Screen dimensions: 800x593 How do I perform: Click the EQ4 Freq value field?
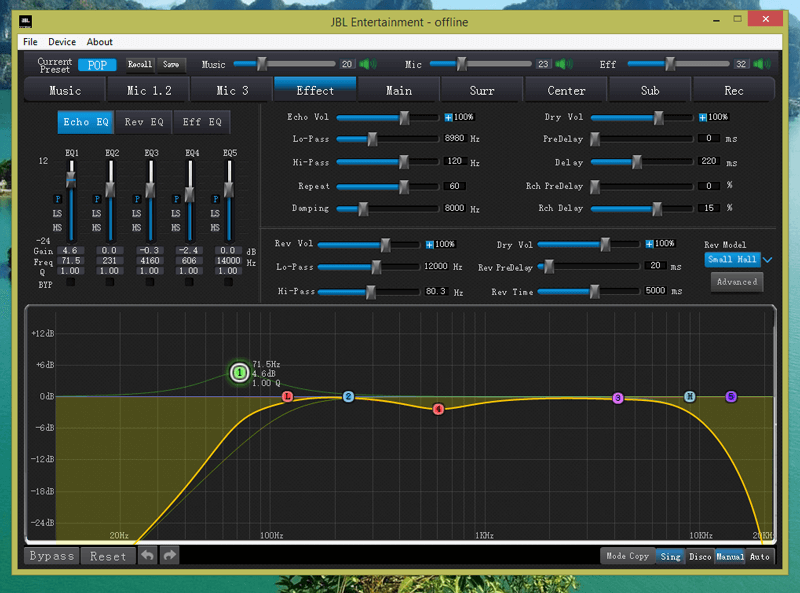coord(188,261)
